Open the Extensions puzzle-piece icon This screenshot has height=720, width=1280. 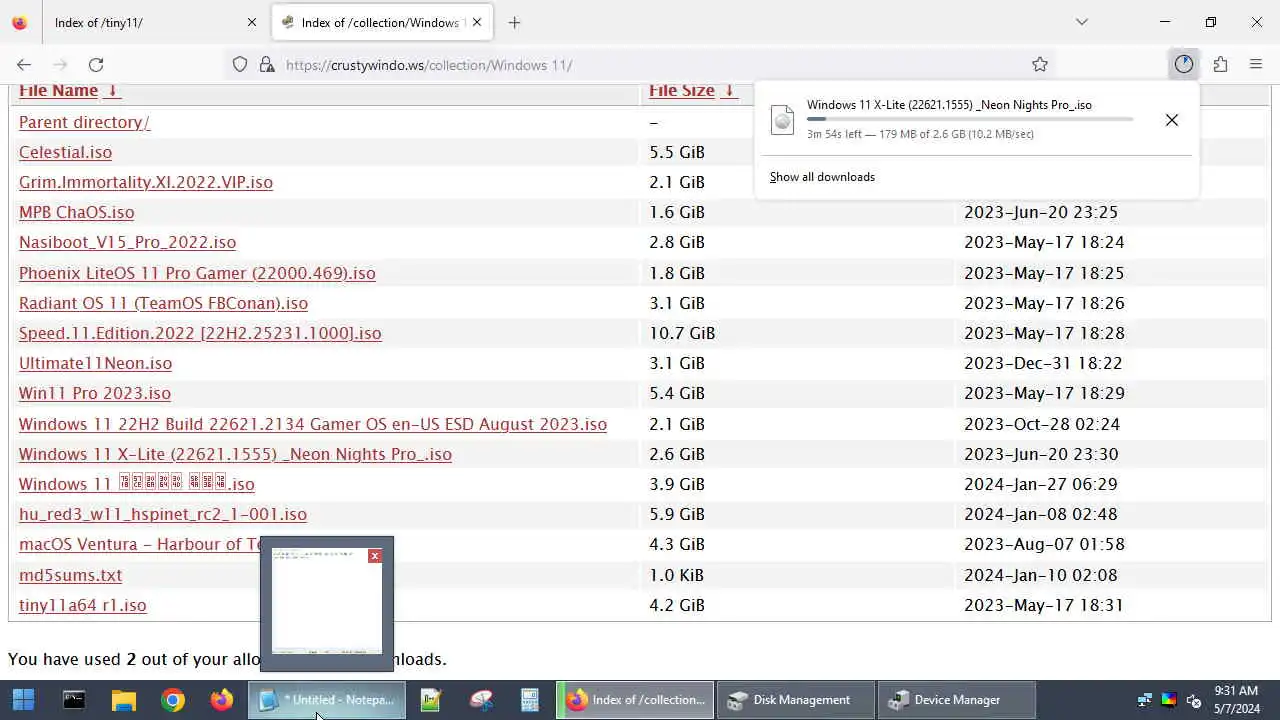1220,64
